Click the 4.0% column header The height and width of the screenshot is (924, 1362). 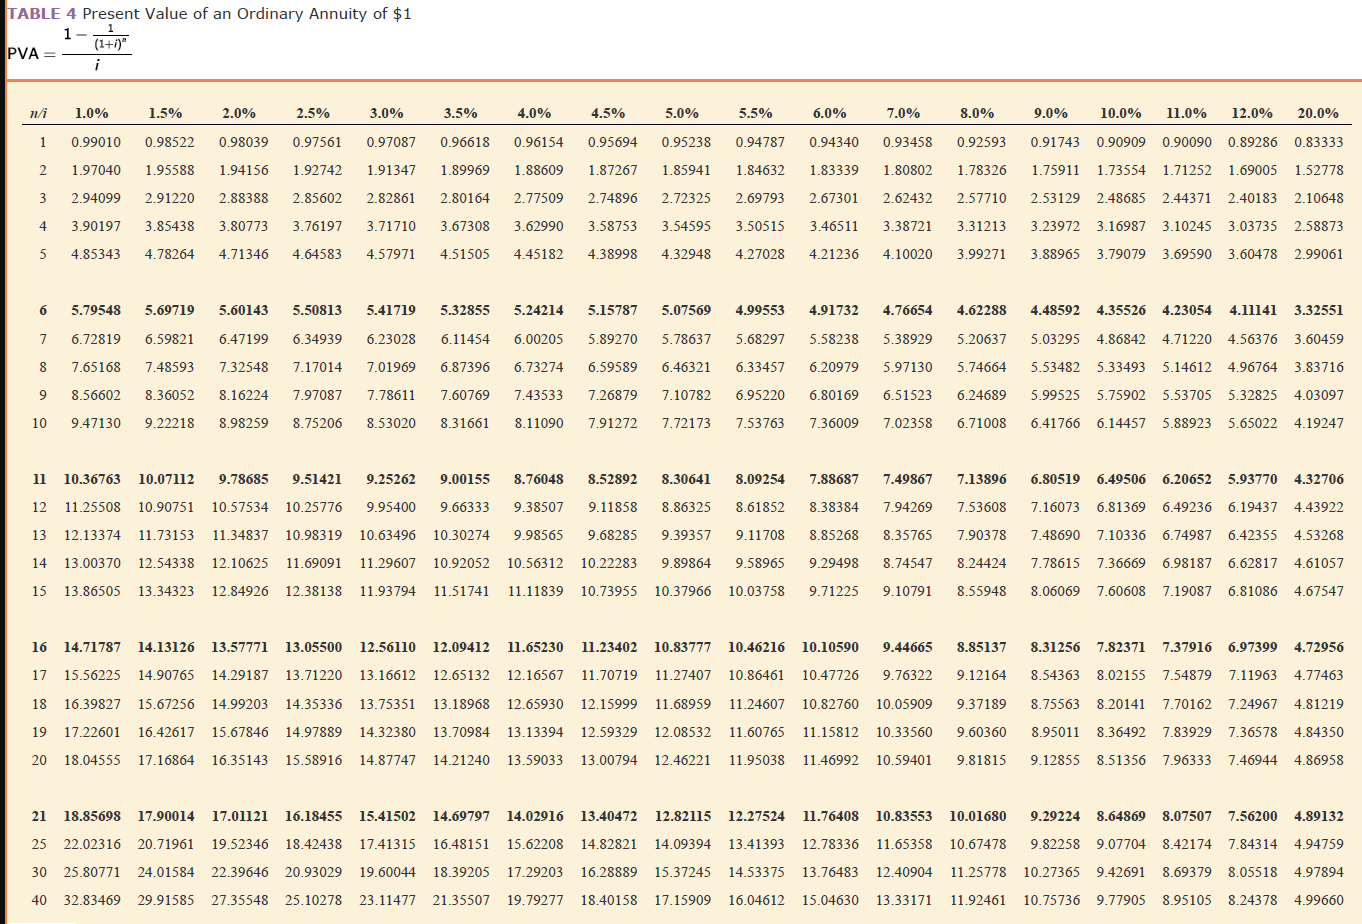tap(535, 113)
